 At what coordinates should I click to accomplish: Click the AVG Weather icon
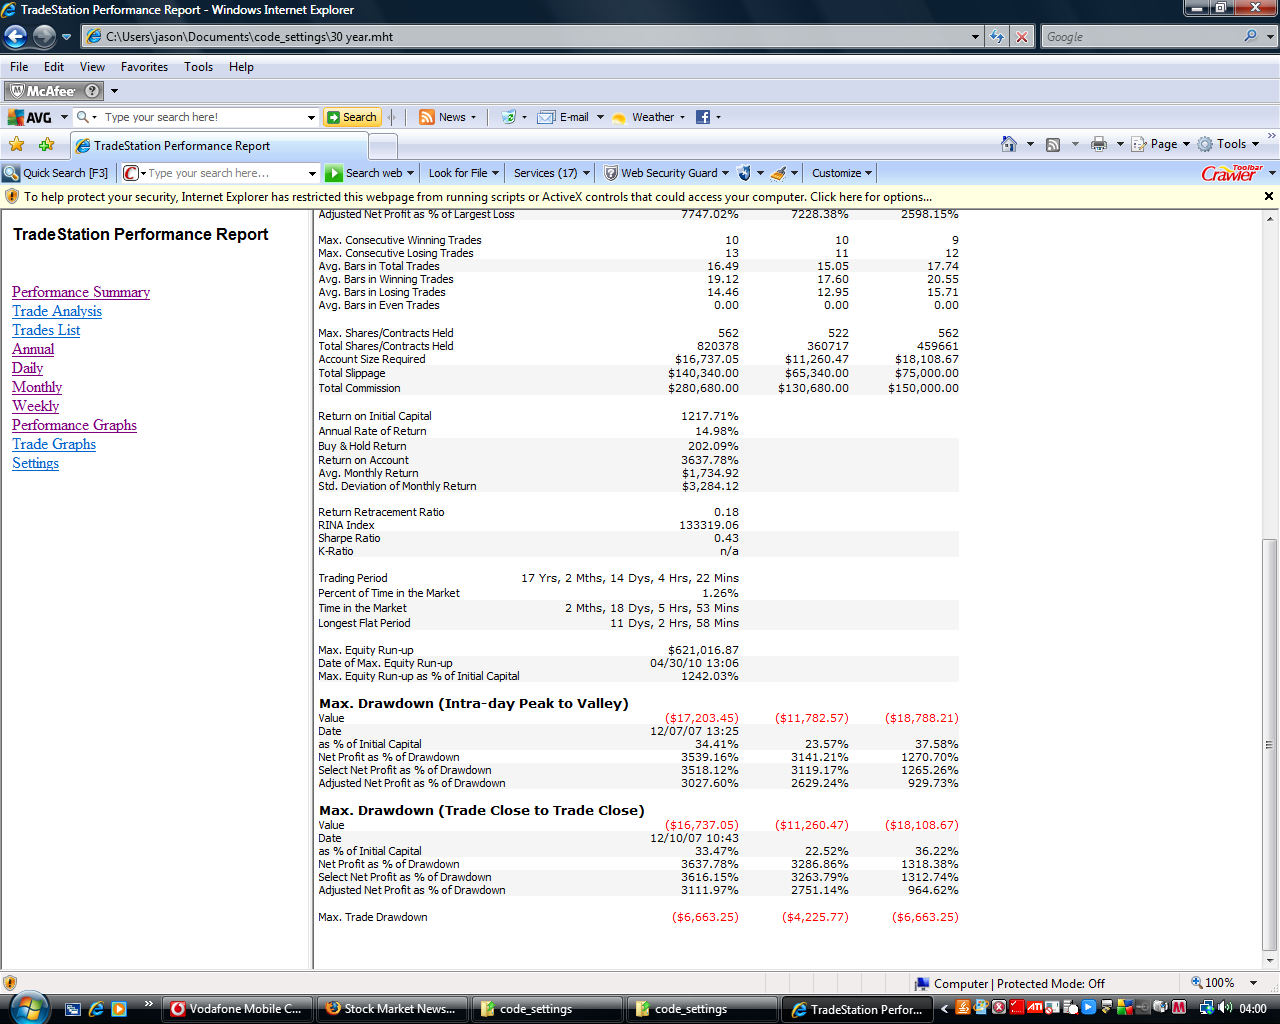pos(619,117)
